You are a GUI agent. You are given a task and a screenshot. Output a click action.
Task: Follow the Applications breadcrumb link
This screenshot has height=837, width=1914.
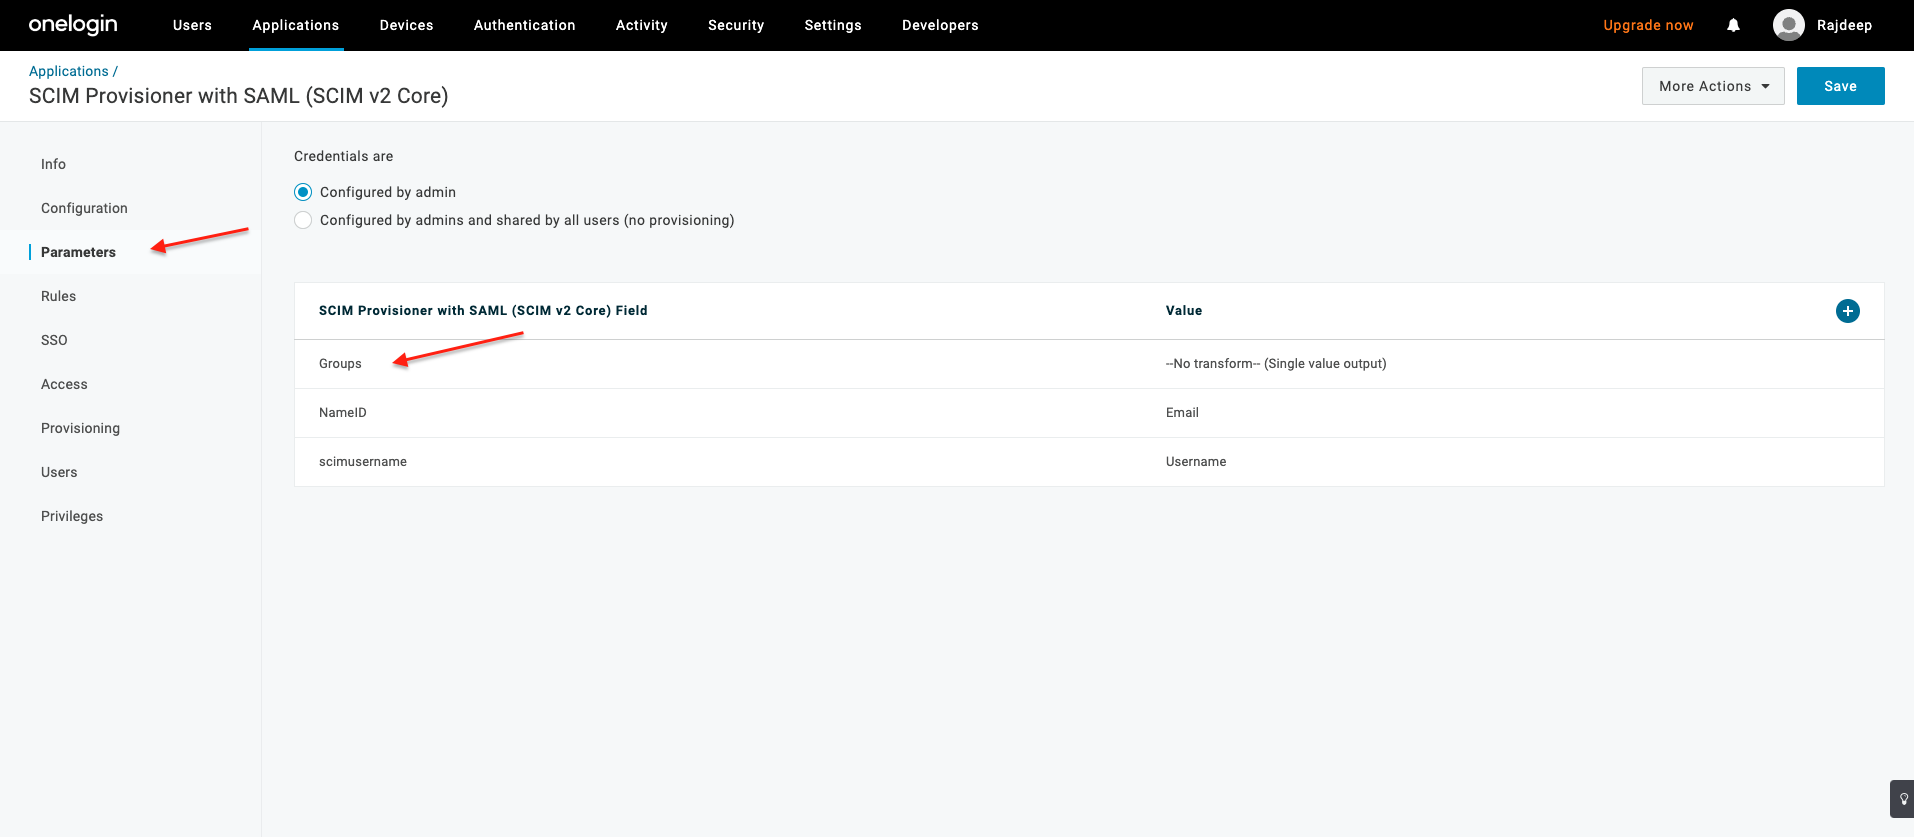click(x=68, y=71)
